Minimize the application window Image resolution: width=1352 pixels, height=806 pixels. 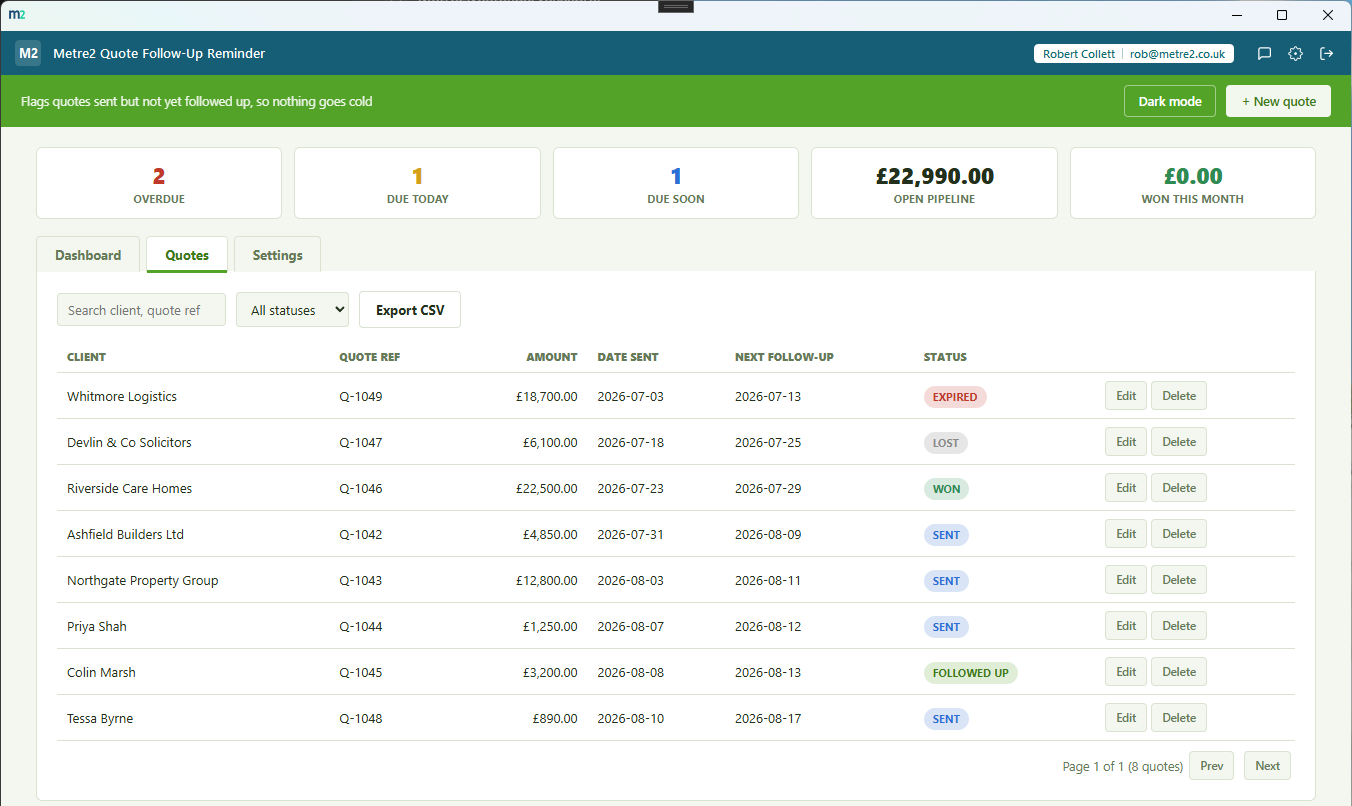point(1237,15)
